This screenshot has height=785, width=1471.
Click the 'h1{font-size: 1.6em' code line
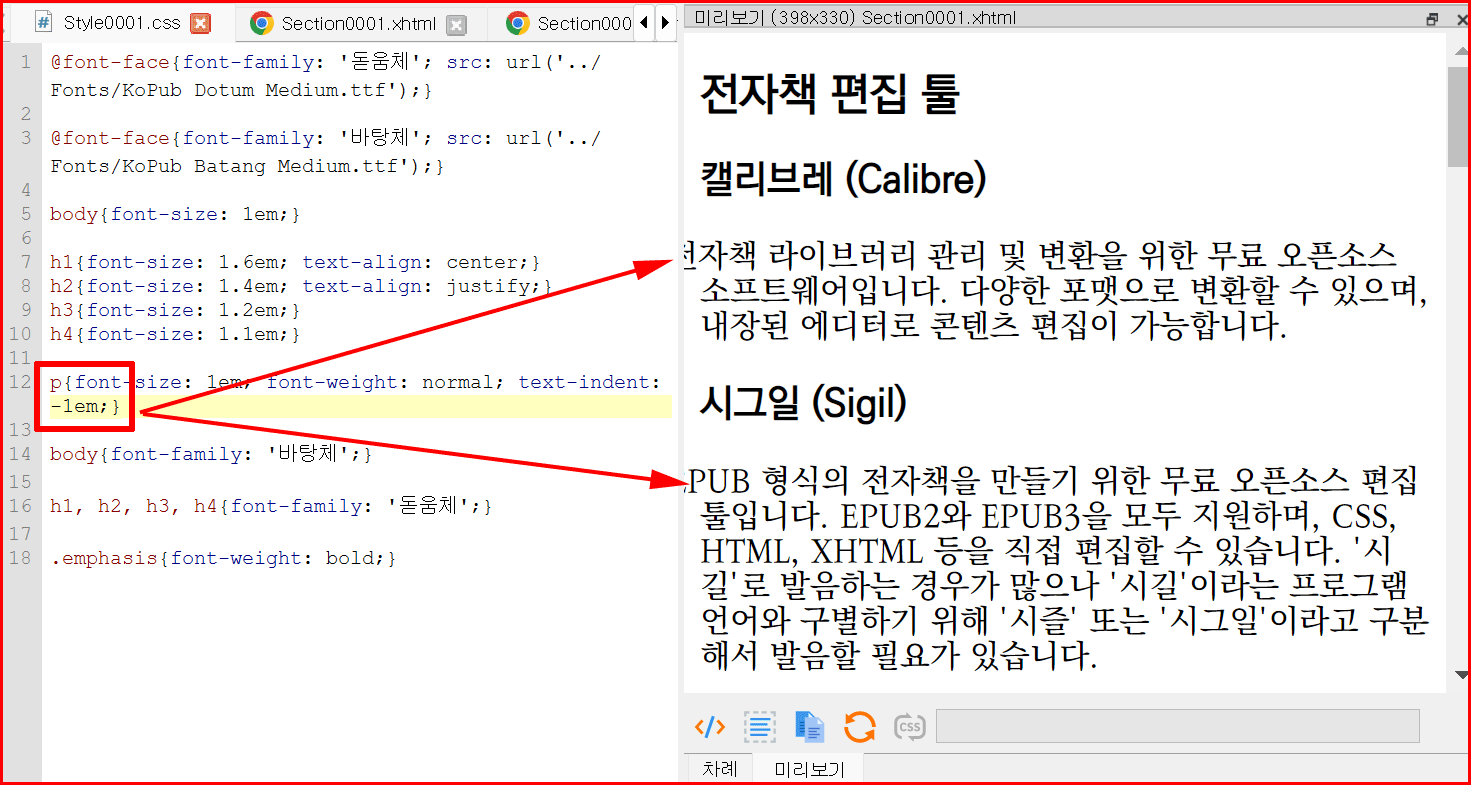click(x=295, y=262)
